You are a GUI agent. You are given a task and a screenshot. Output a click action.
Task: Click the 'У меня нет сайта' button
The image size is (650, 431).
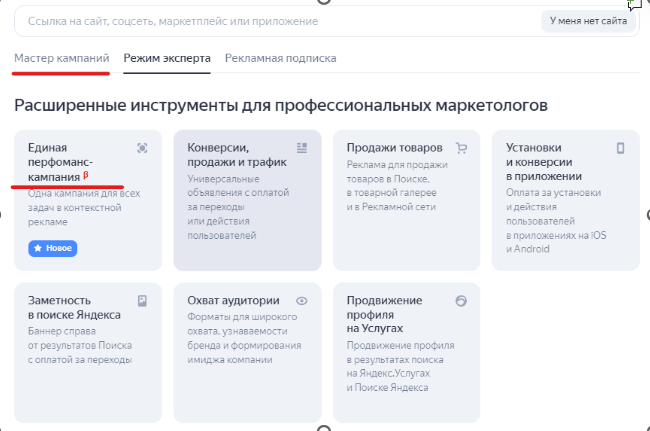pyautogui.click(x=588, y=21)
